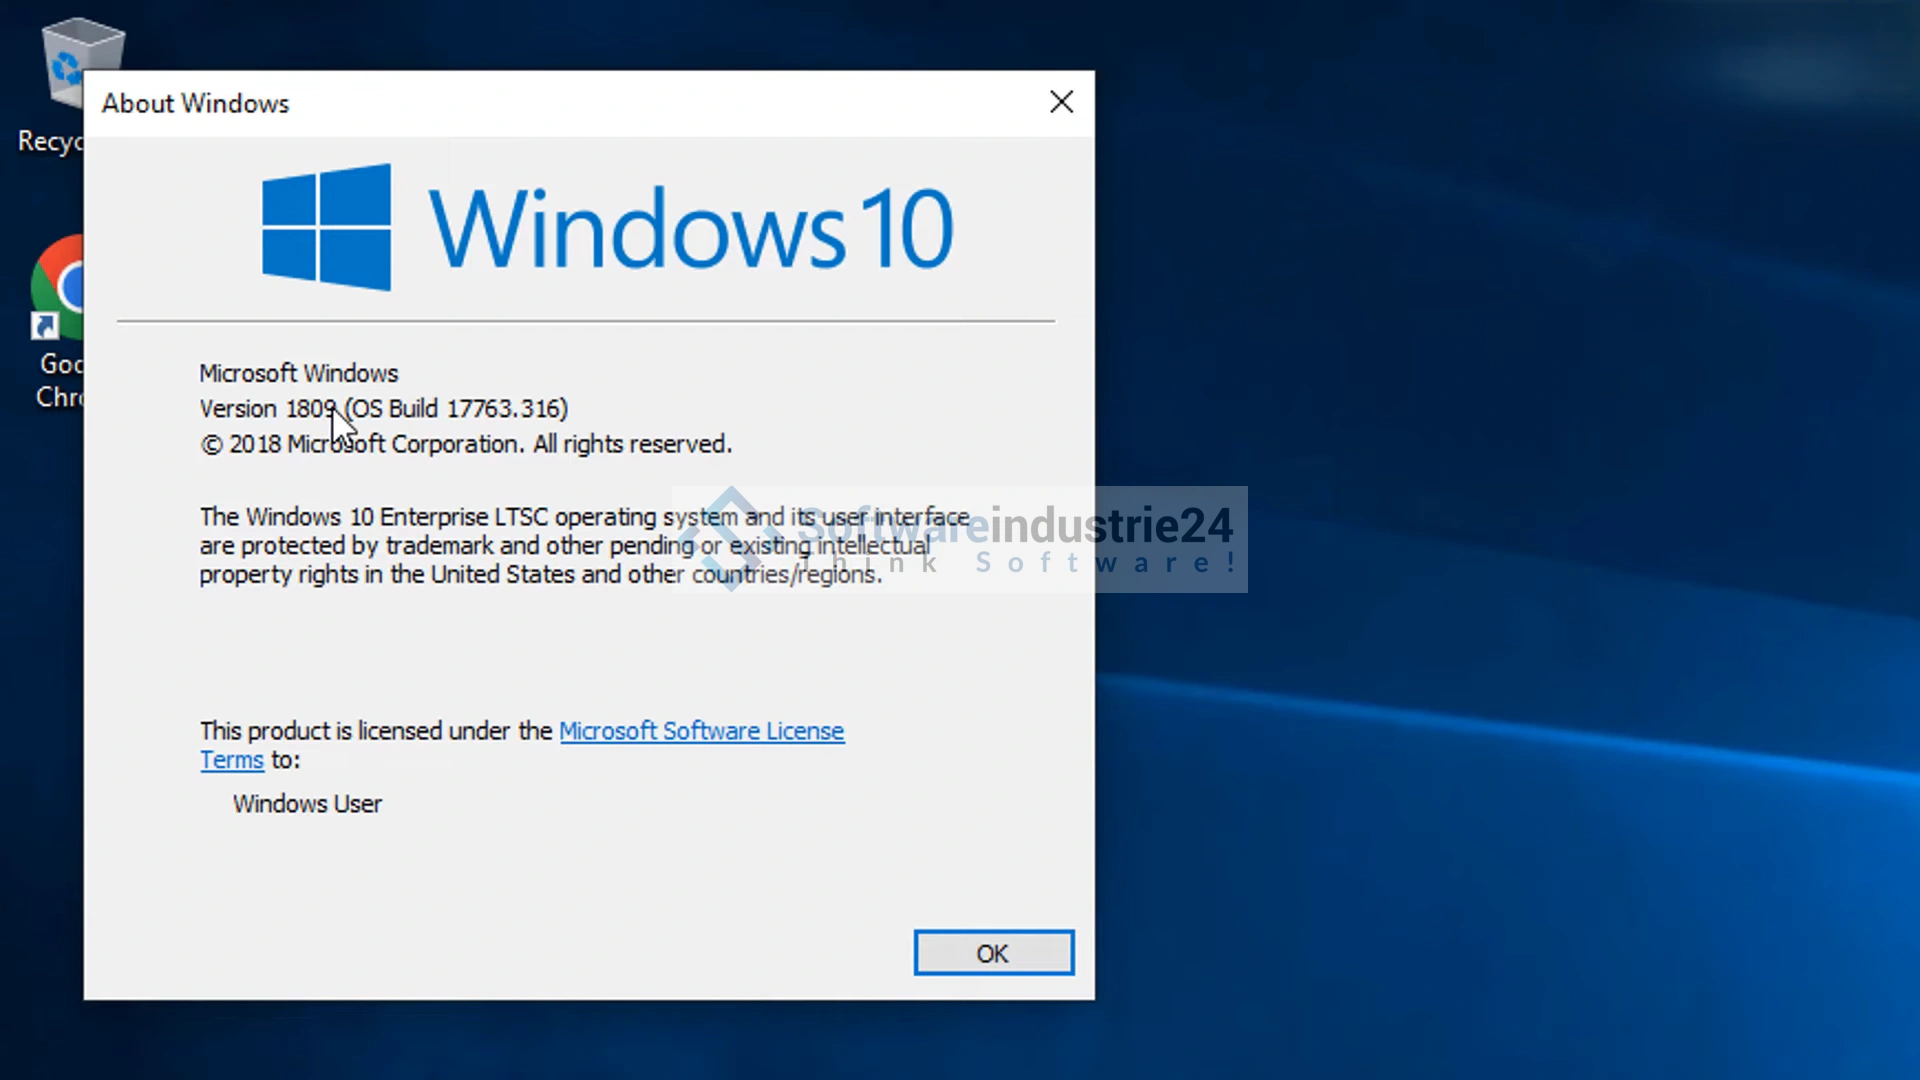Click the 'Windows User' licensee name
Viewport: 1920px width, 1080px height.
pyautogui.click(x=307, y=804)
